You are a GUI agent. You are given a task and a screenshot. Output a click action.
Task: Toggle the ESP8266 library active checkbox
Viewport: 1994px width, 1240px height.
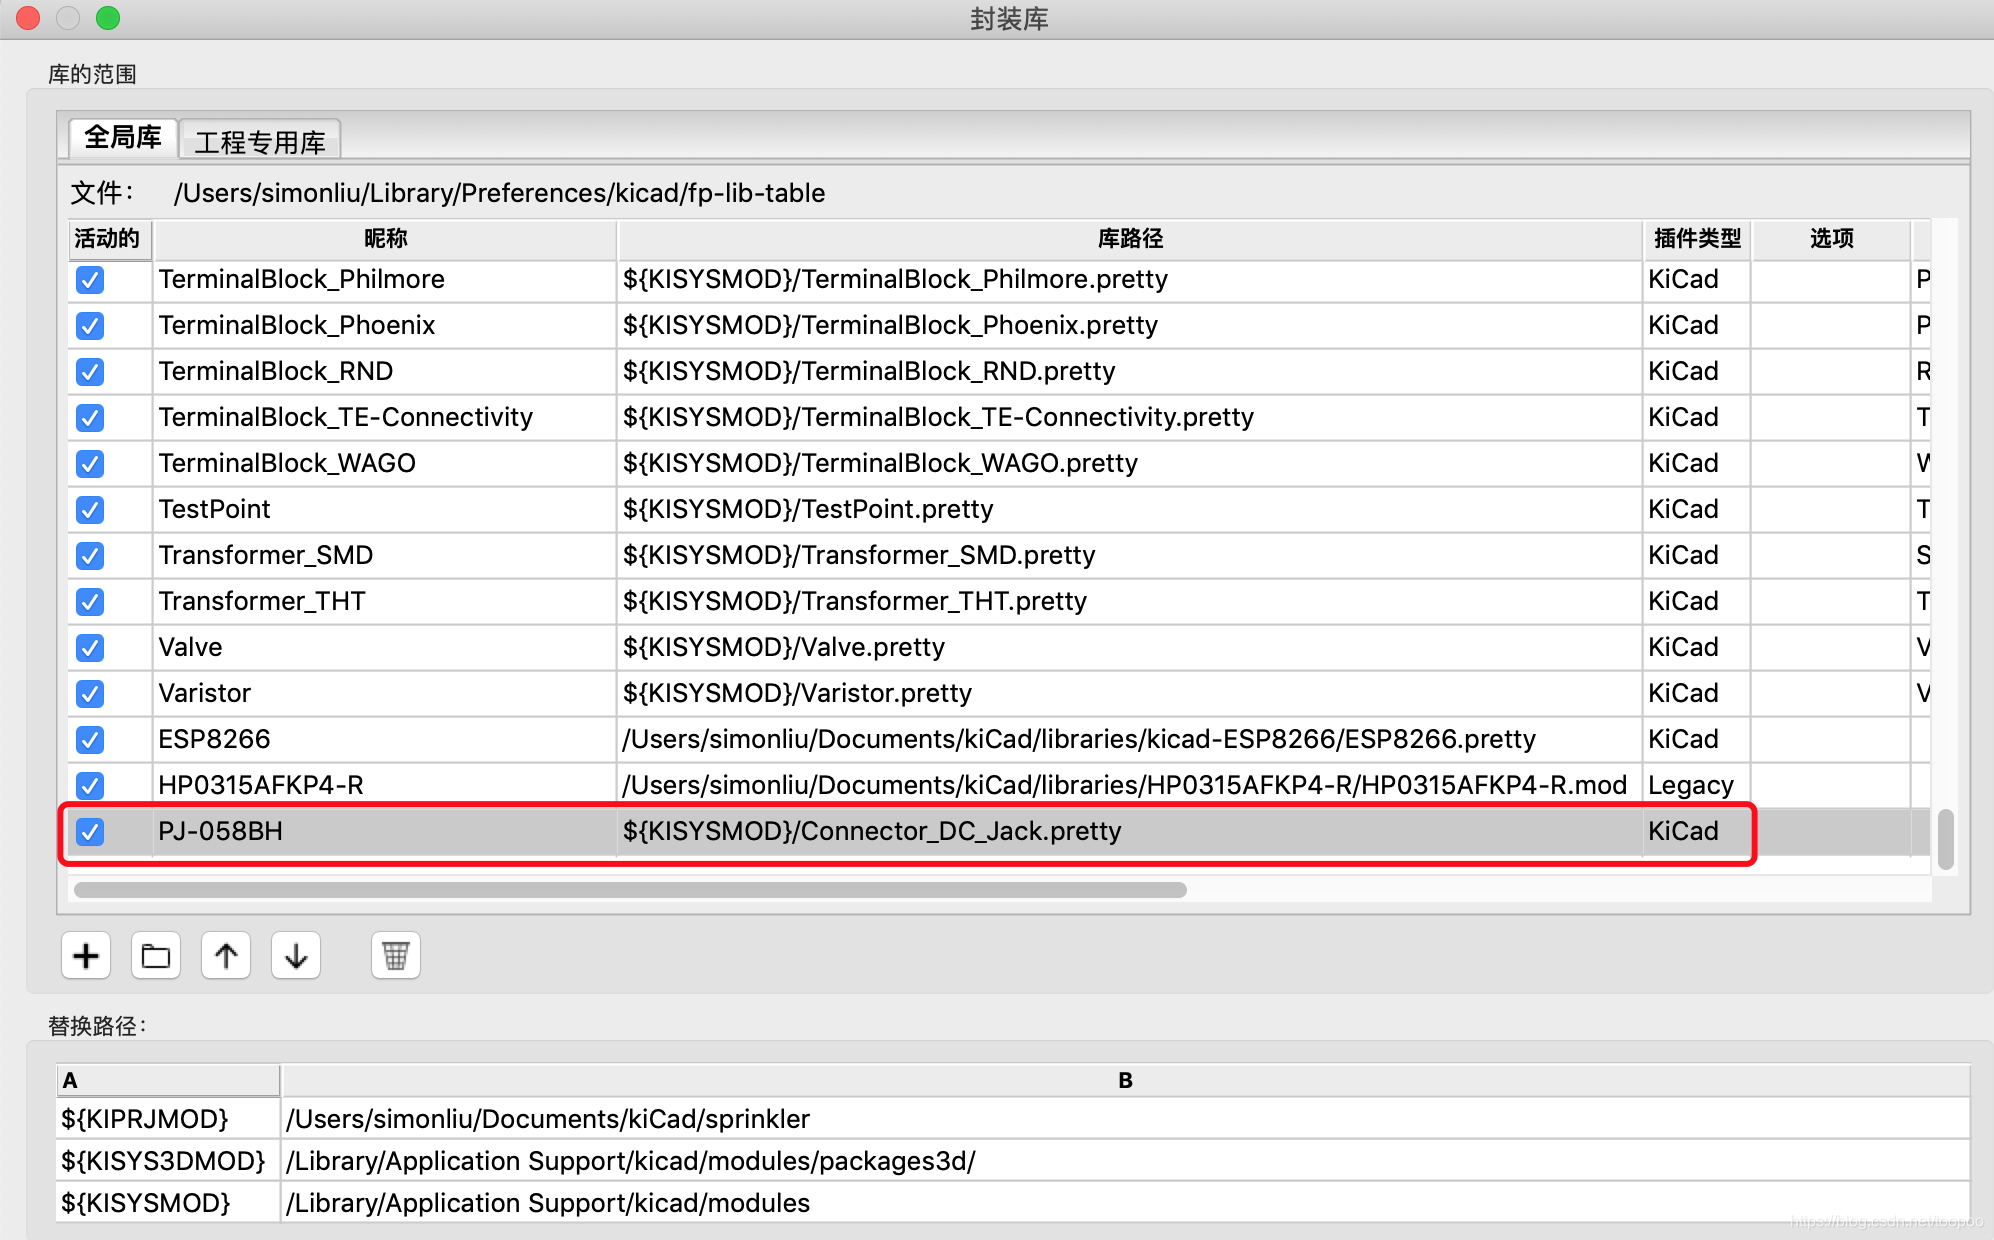[x=90, y=739]
